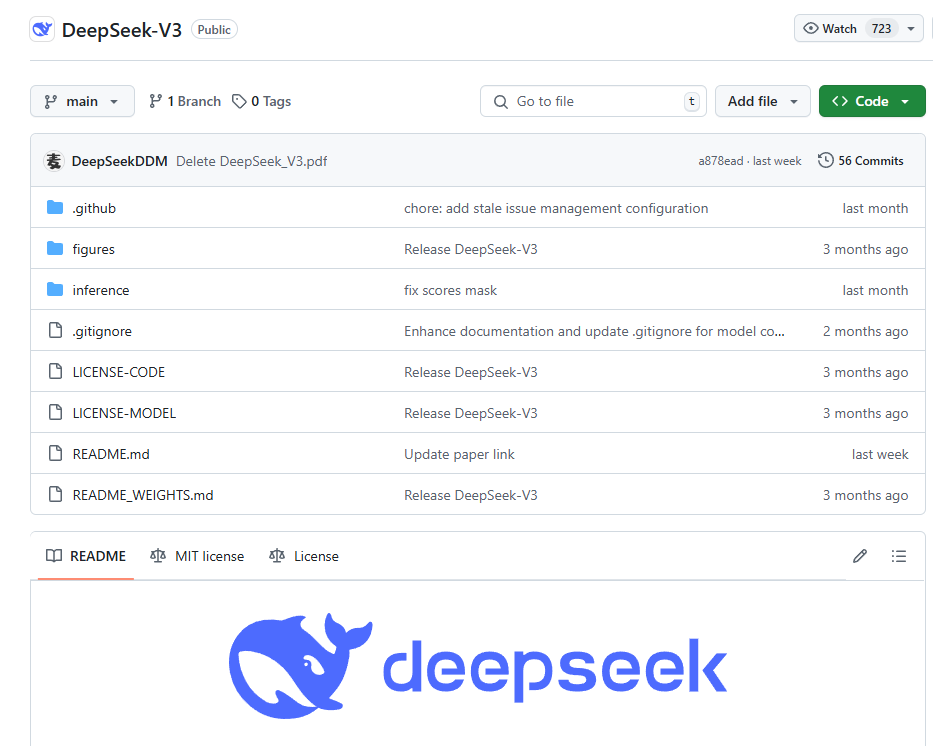Click the scale icon on MIT license tab
The width and height of the screenshot is (933, 746).
click(158, 556)
